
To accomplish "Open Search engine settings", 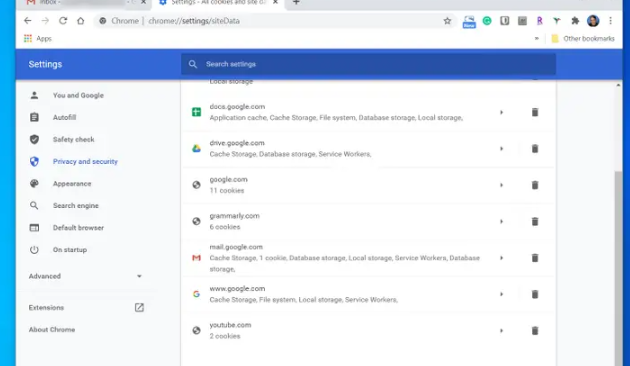I will pos(76,206).
